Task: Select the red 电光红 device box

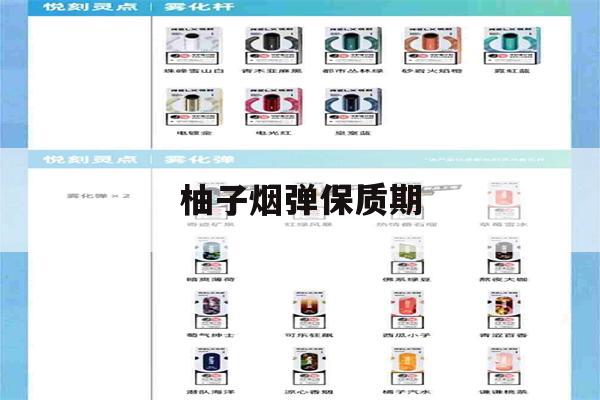Action: [273, 107]
